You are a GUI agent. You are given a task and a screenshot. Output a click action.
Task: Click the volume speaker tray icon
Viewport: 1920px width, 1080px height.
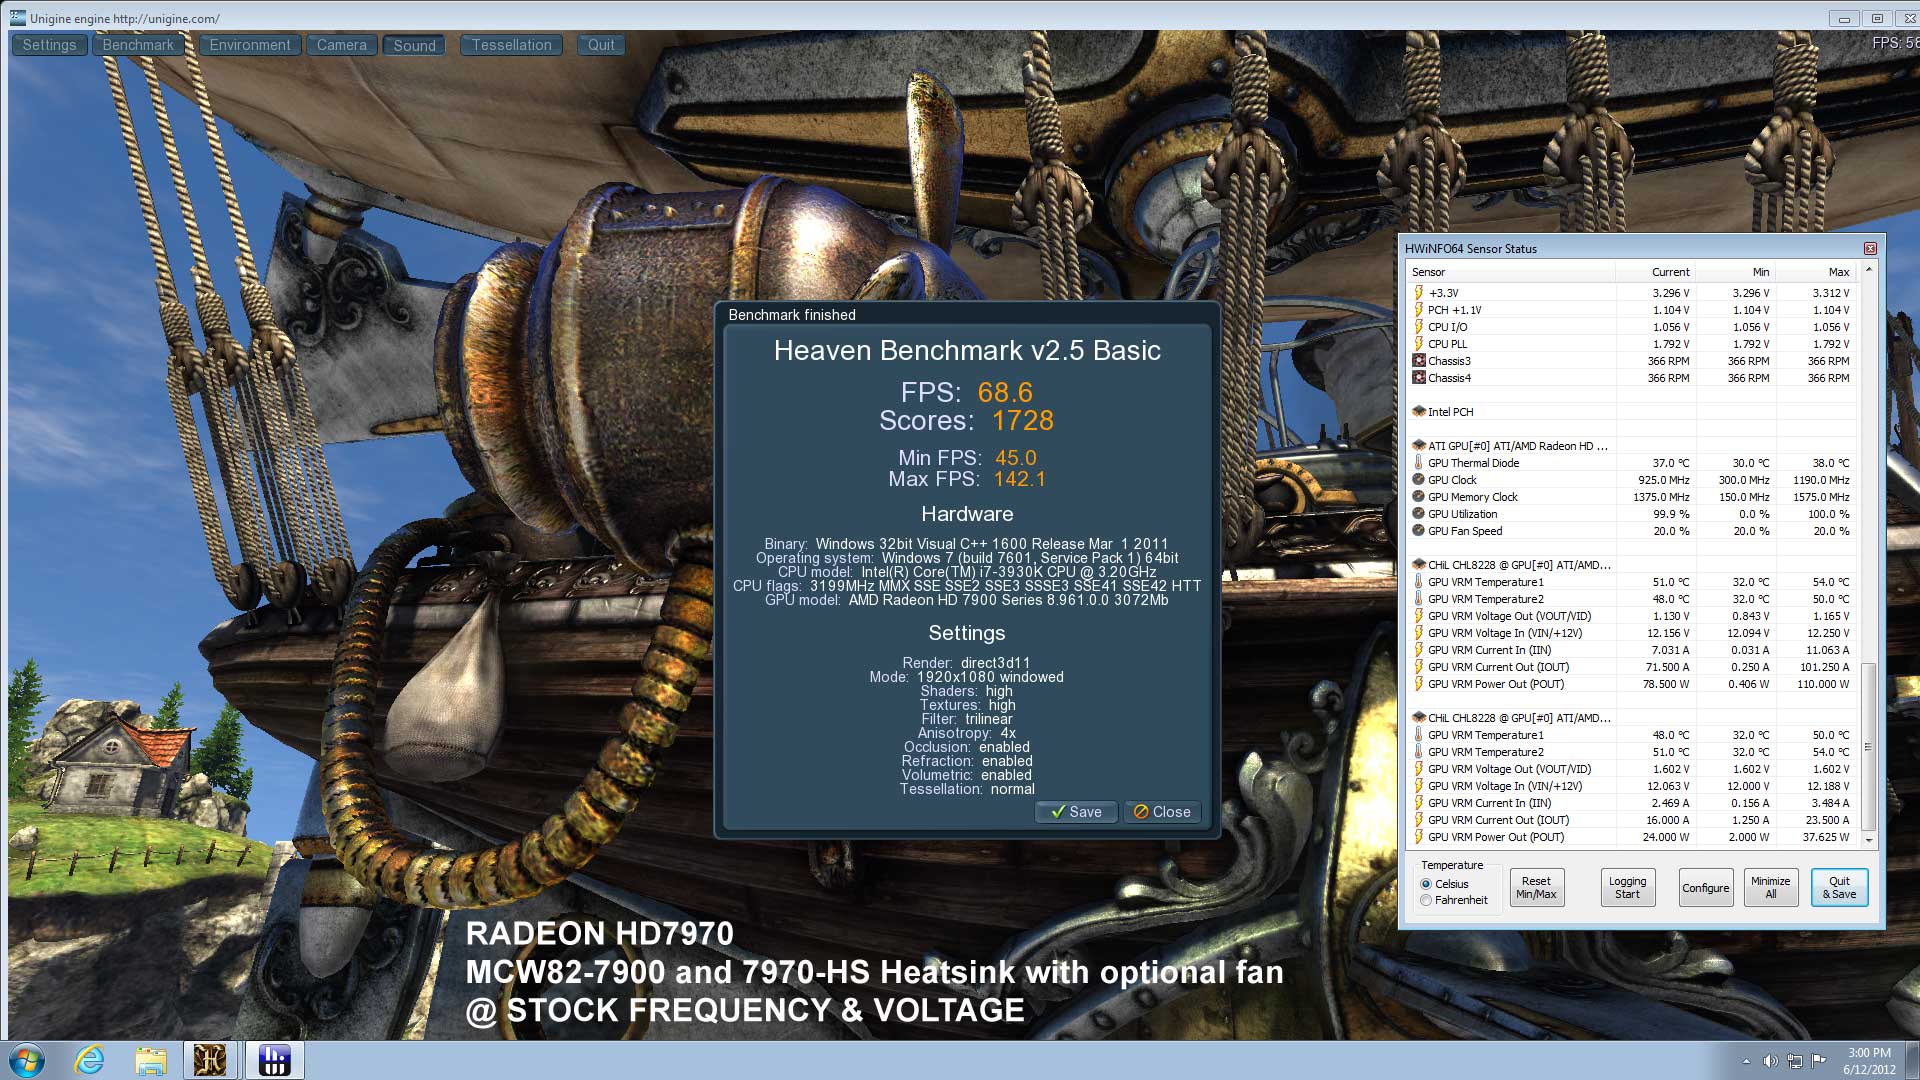point(1770,1061)
